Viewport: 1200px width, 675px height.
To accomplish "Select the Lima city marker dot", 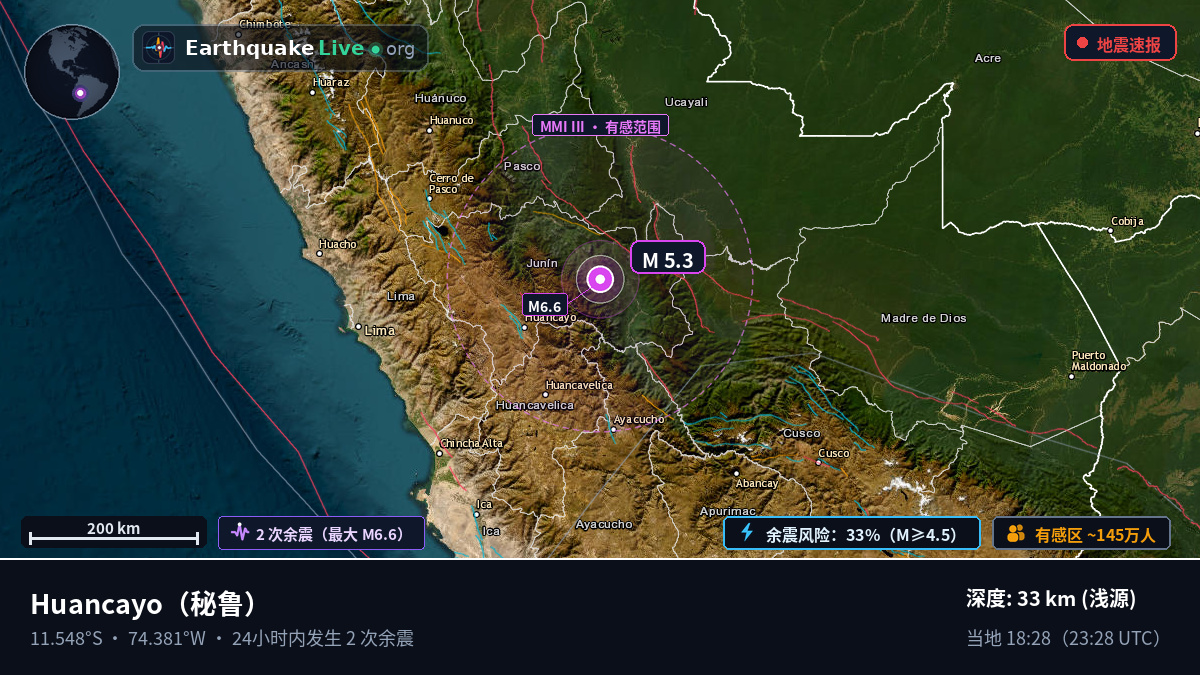I will (x=358, y=326).
